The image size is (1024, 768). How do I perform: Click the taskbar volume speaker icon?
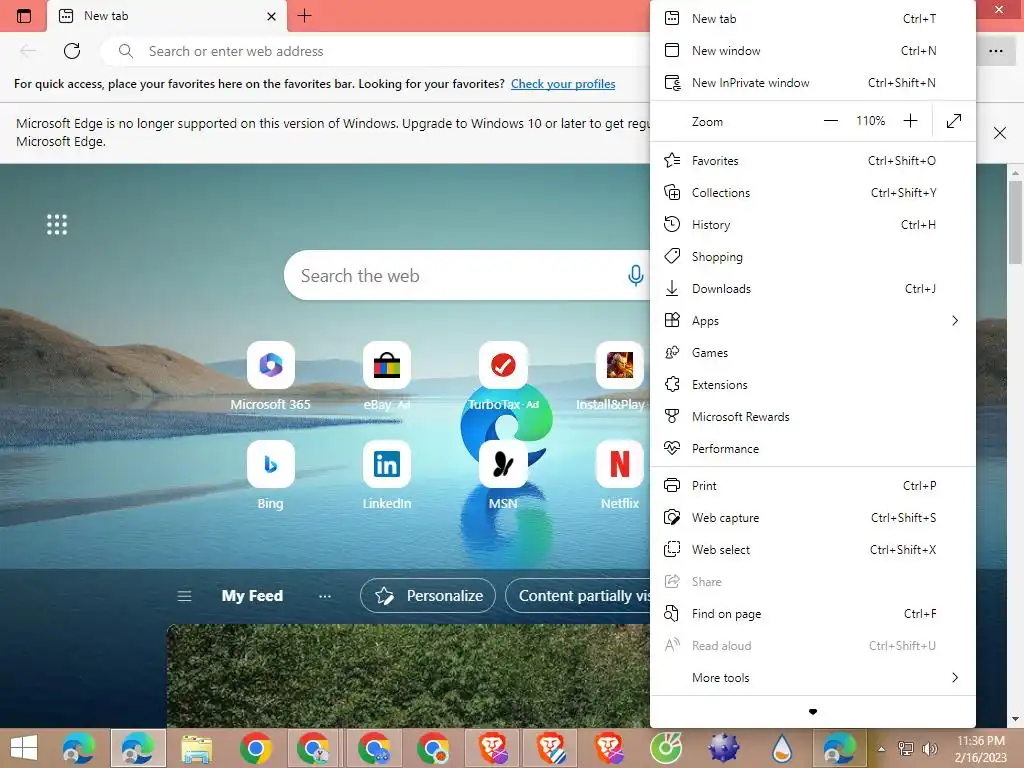929,748
